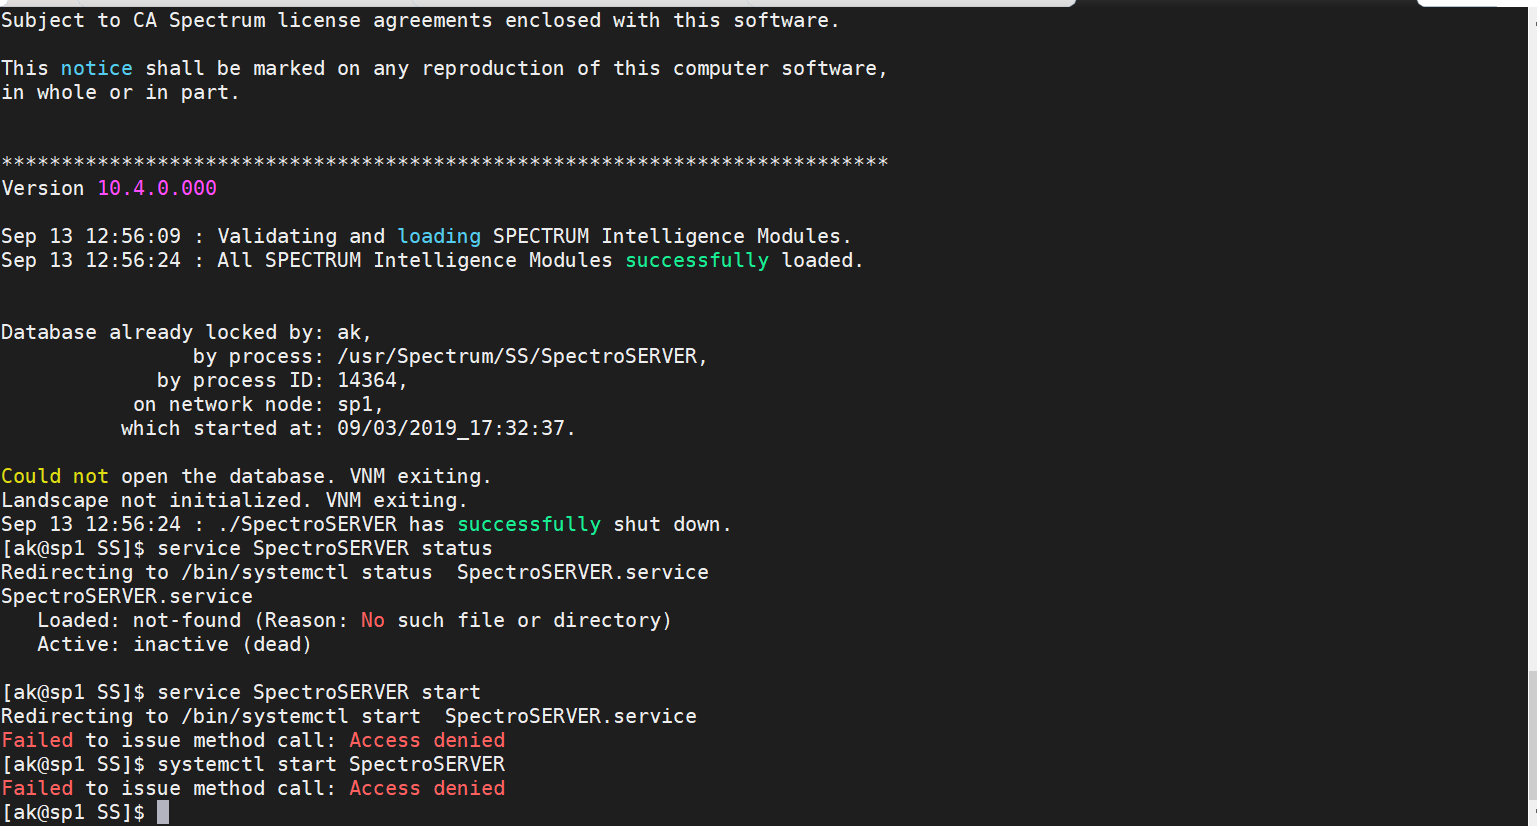
Task: Click the "systemctl start SpectroSERVER" command
Action: (331, 764)
